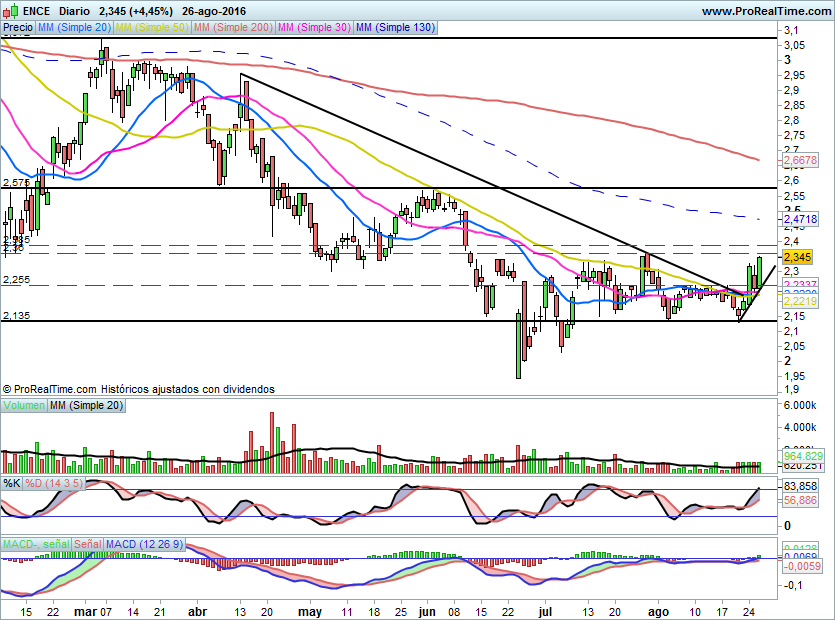Screen dimensions: 835x620
Task: Click the jul marker on time axis
Action: pos(544,611)
